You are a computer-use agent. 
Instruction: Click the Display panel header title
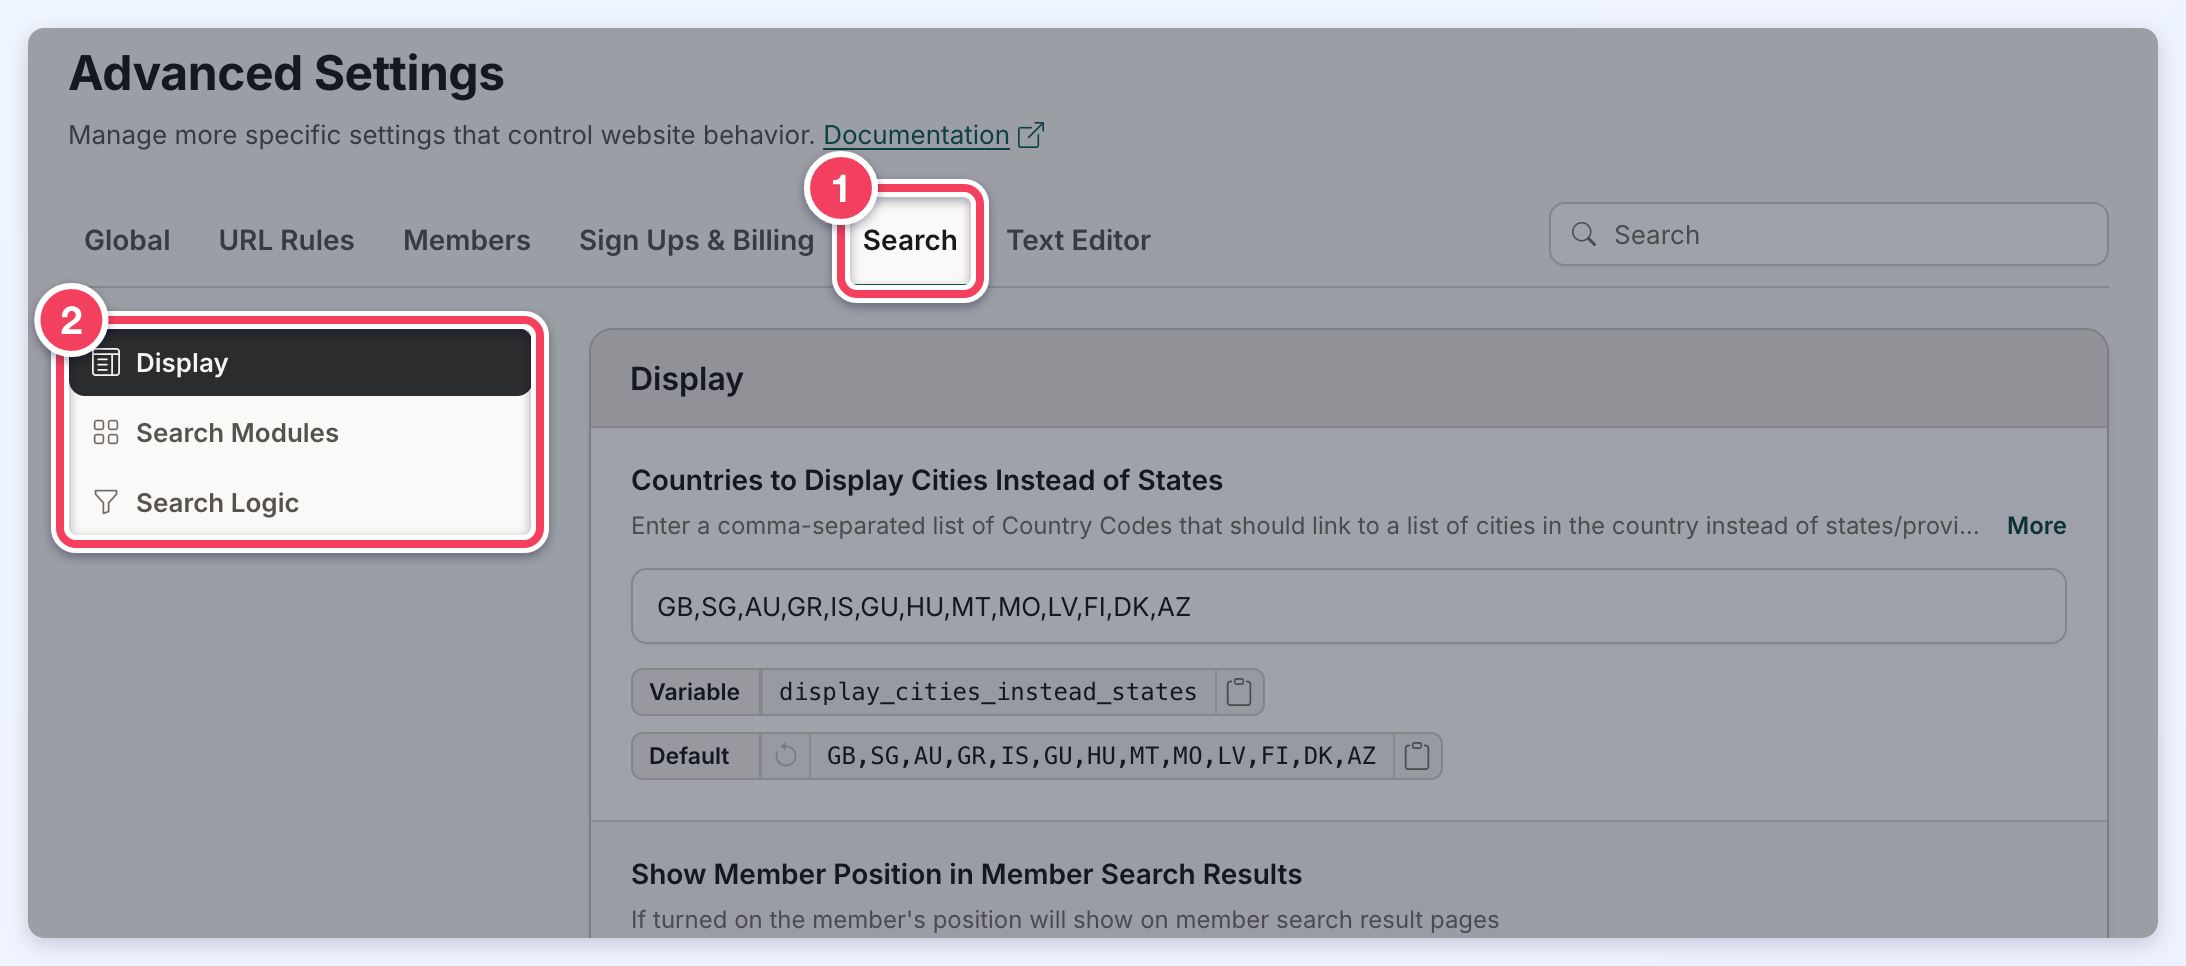[x=687, y=379]
